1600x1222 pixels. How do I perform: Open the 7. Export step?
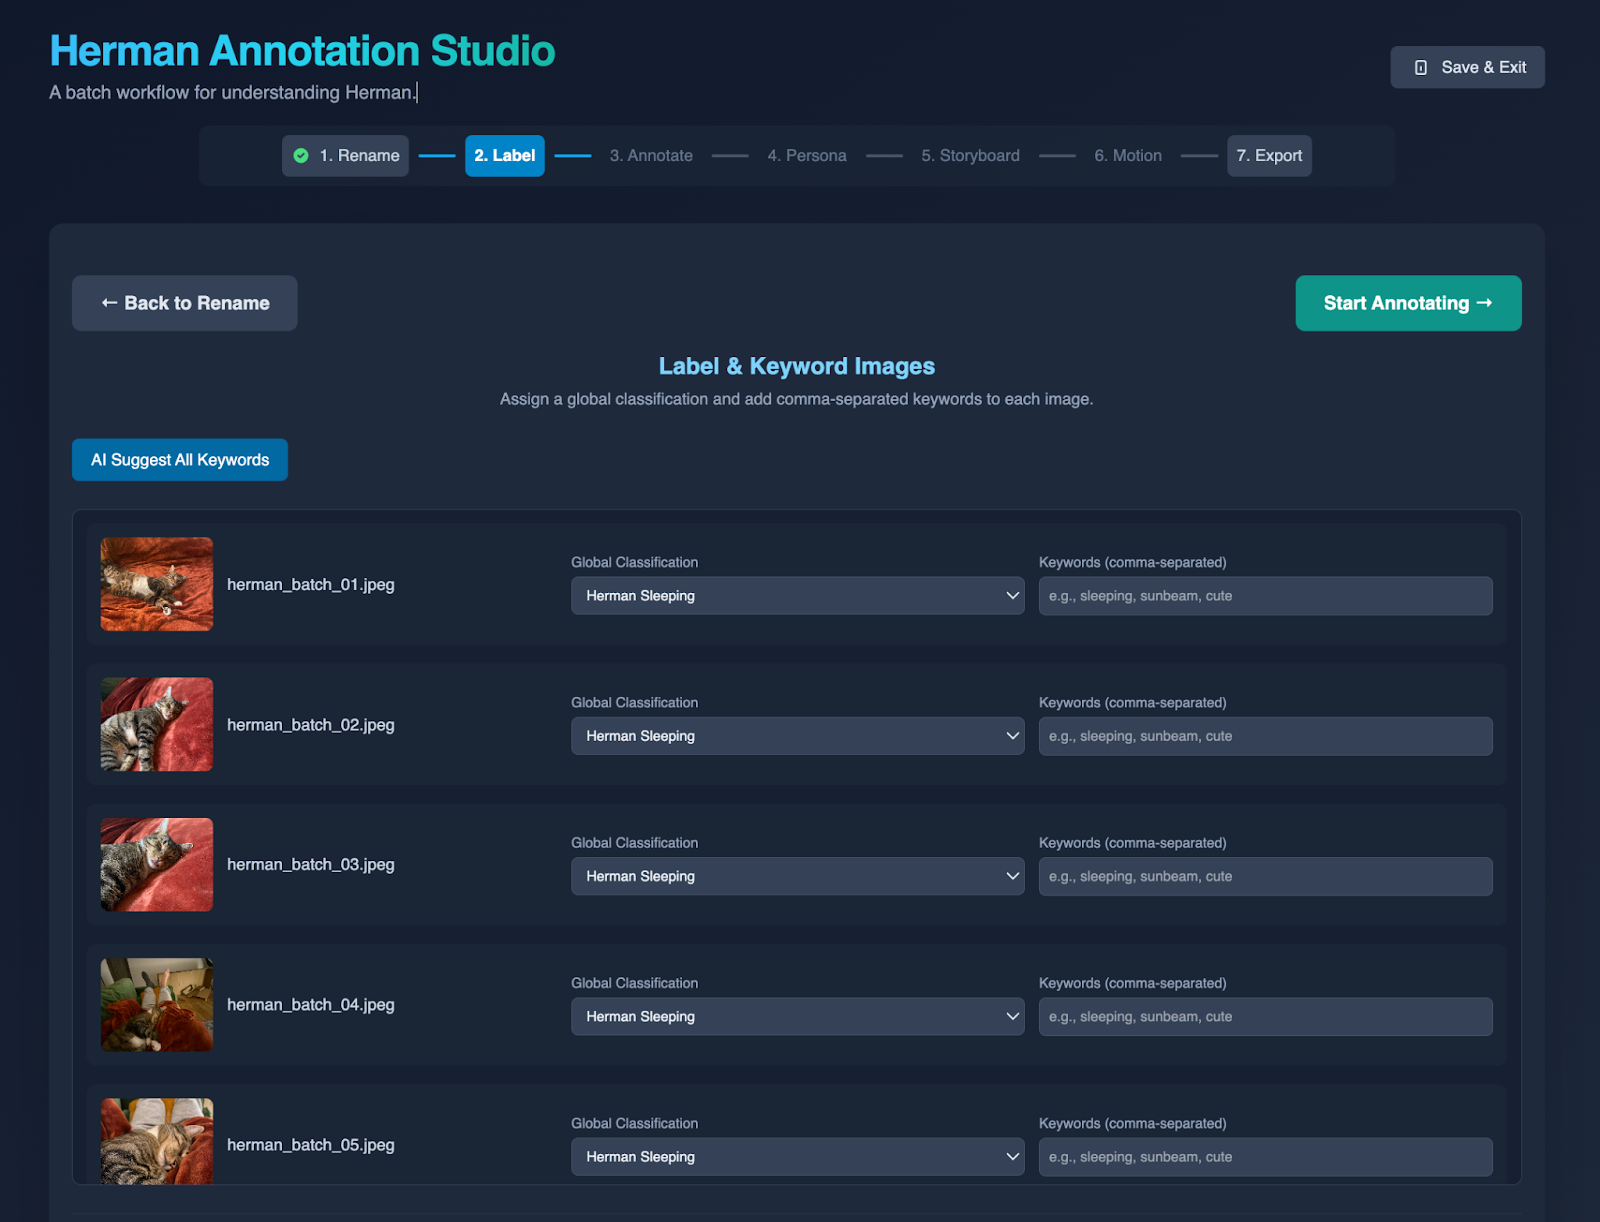pyautogui.click(x=1268, y=156)
